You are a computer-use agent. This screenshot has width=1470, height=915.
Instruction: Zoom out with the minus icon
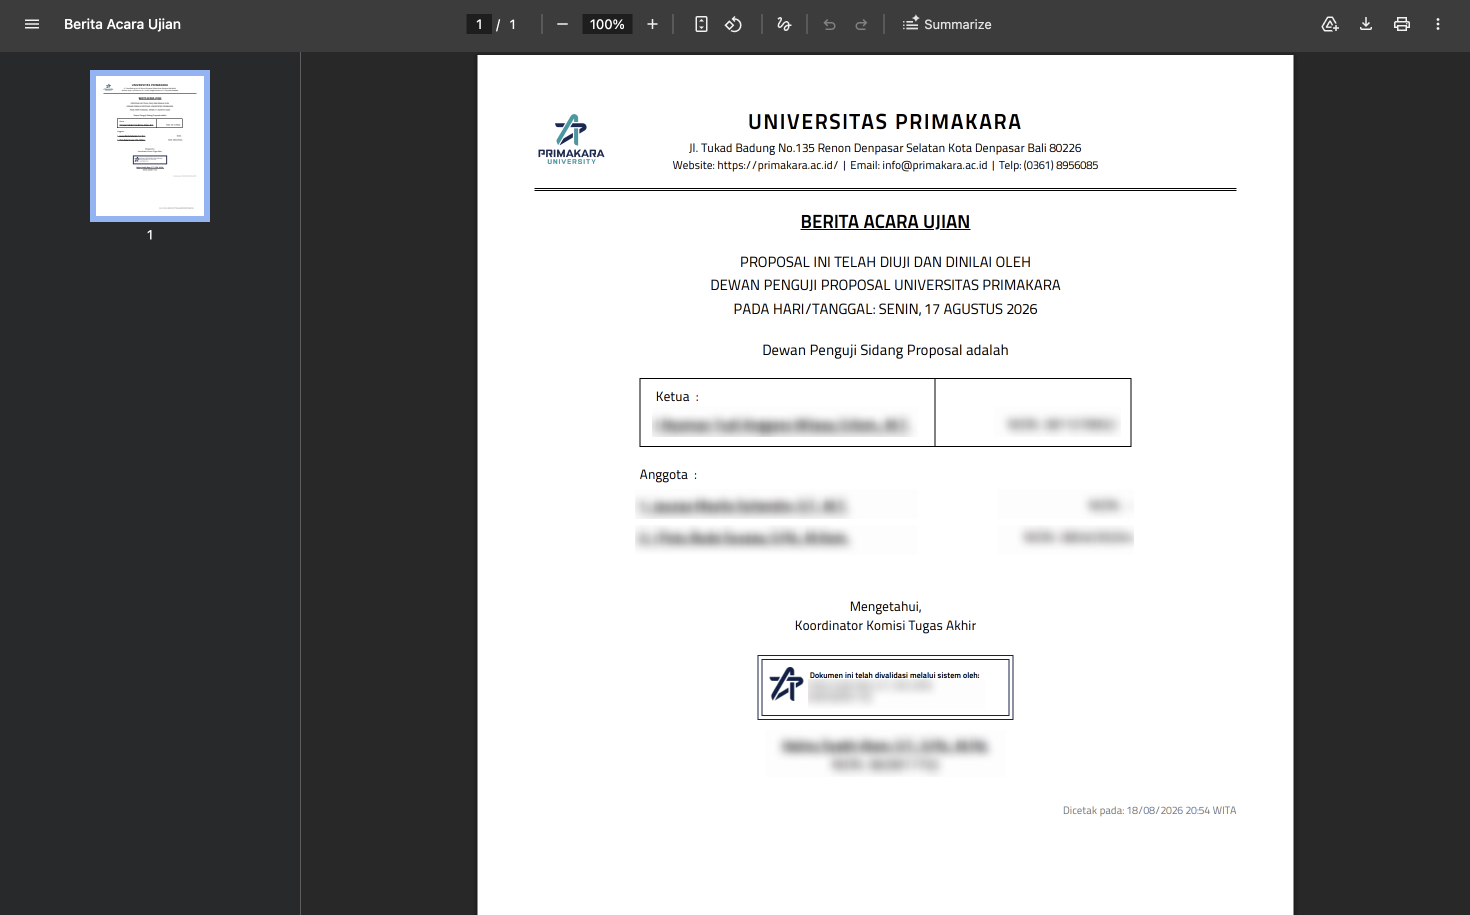click(562, 24)
